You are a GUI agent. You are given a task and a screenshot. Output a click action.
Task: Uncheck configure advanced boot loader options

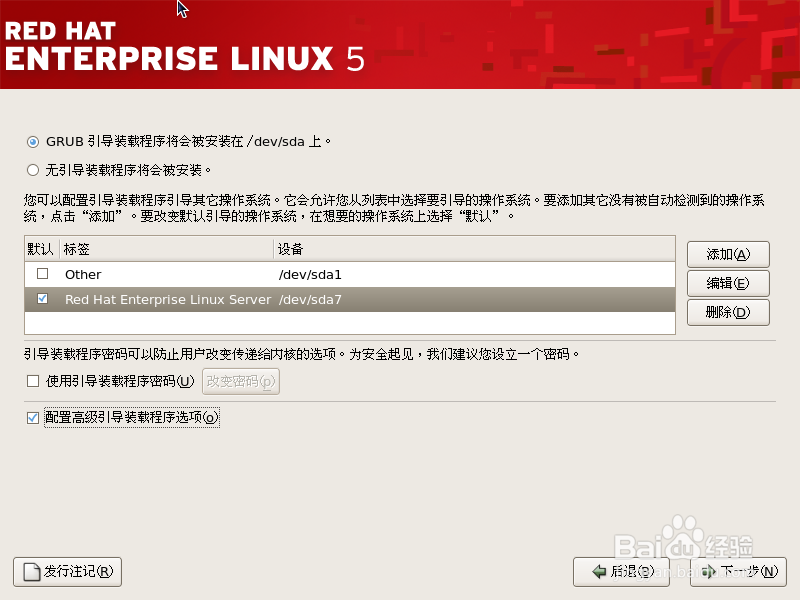point(32,417)
